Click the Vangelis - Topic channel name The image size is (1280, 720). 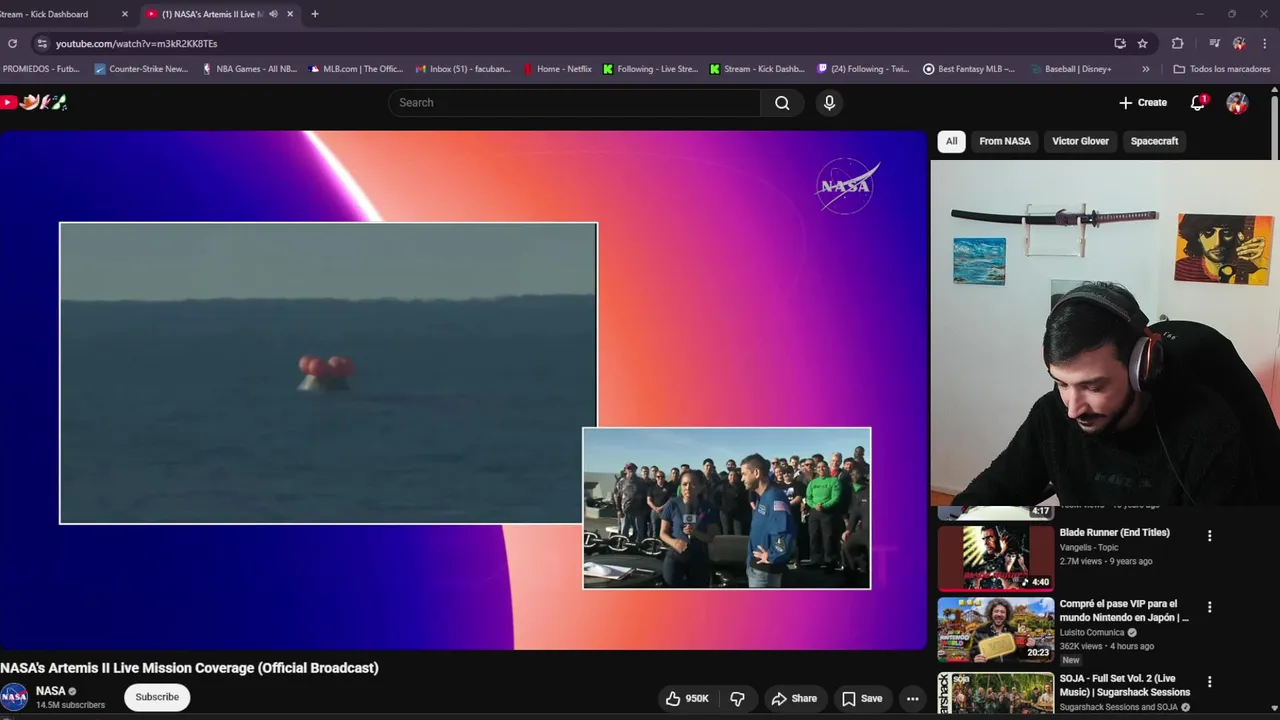click(1088, 548)
